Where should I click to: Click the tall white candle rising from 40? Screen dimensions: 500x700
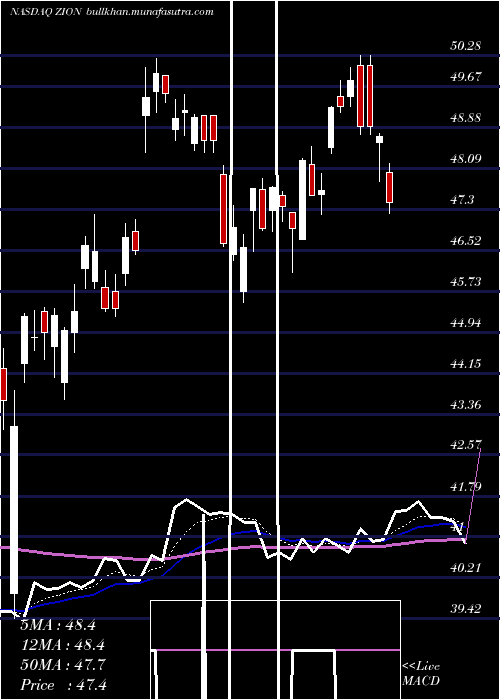click(x=14, y=509)
